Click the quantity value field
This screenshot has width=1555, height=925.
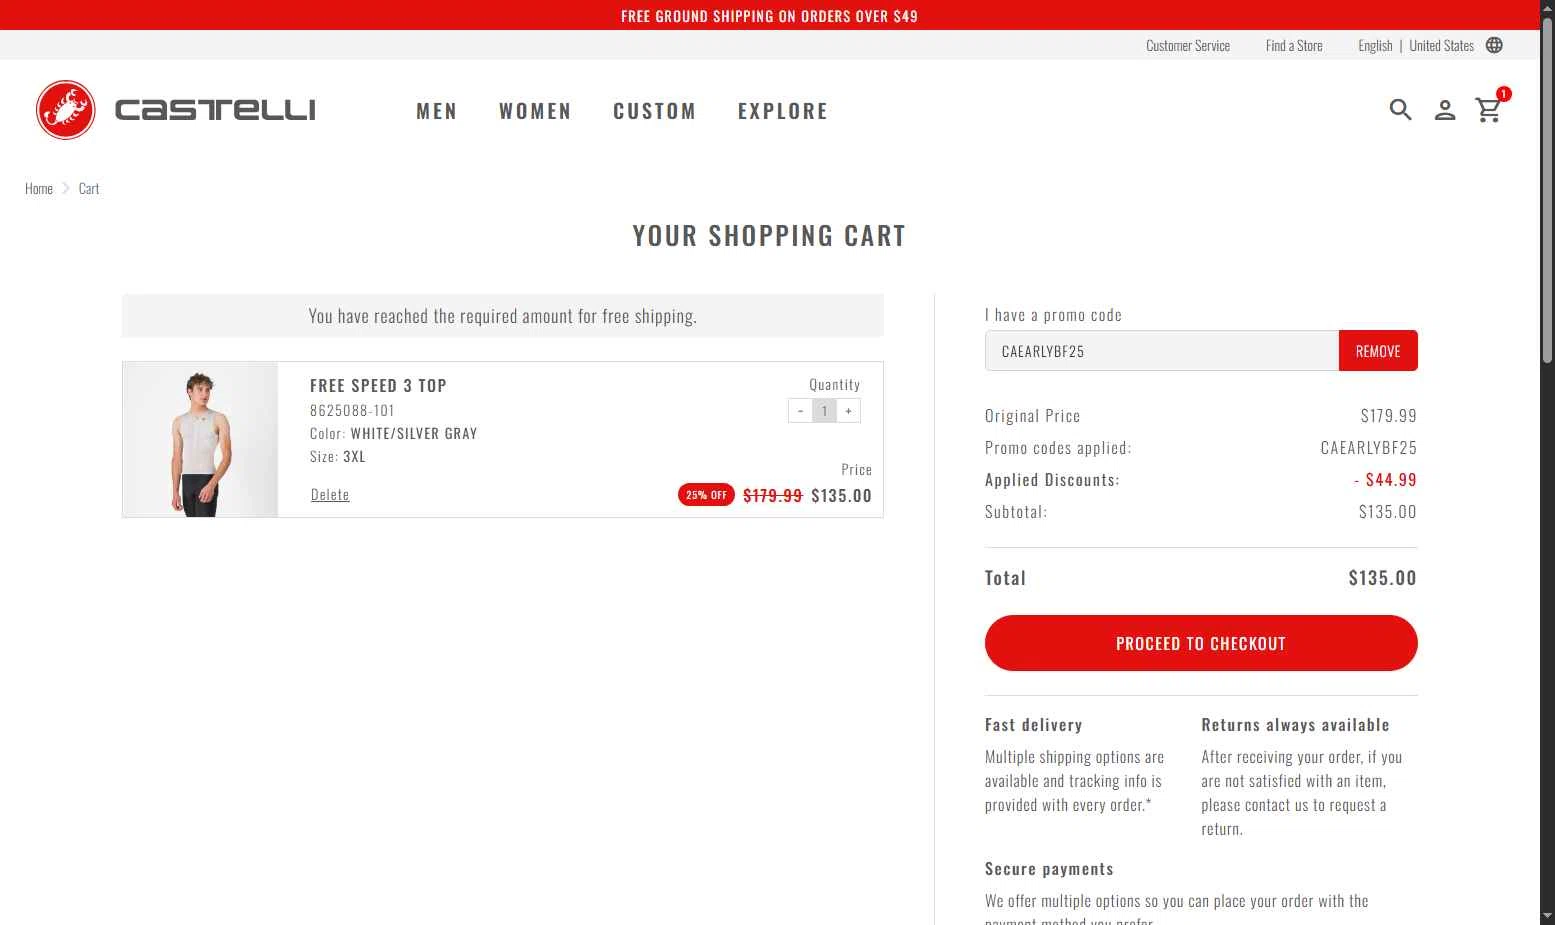pyautogui.click(x=824, y=411)
